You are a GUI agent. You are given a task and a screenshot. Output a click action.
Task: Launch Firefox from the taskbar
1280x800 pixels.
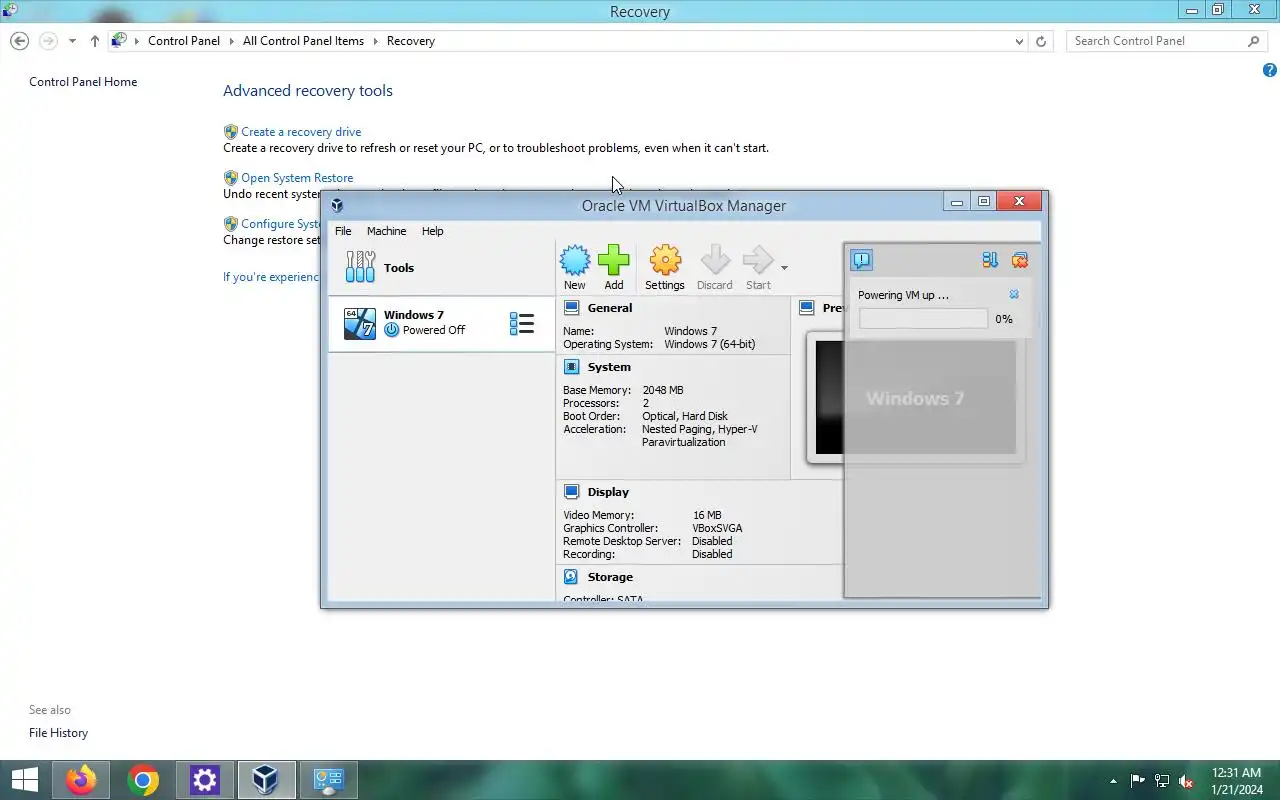[81, 780]
